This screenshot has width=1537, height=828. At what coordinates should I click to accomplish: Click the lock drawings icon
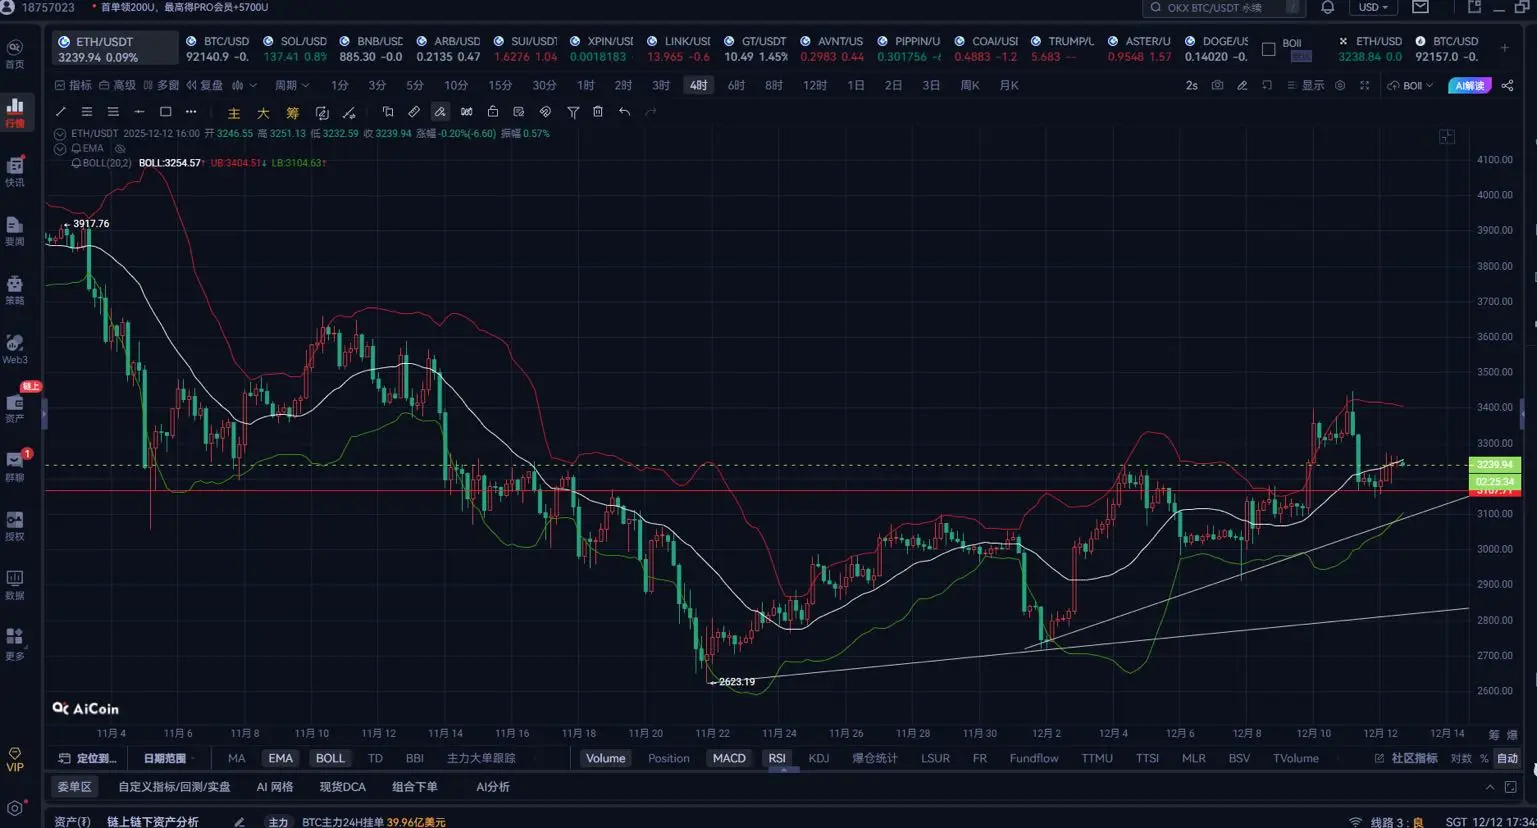tap(493, 112)
